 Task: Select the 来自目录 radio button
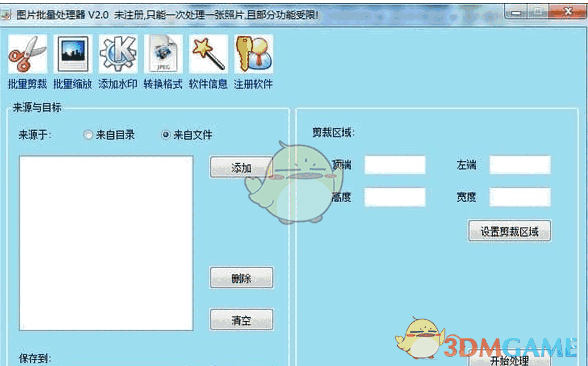click(x=88, y=135)
